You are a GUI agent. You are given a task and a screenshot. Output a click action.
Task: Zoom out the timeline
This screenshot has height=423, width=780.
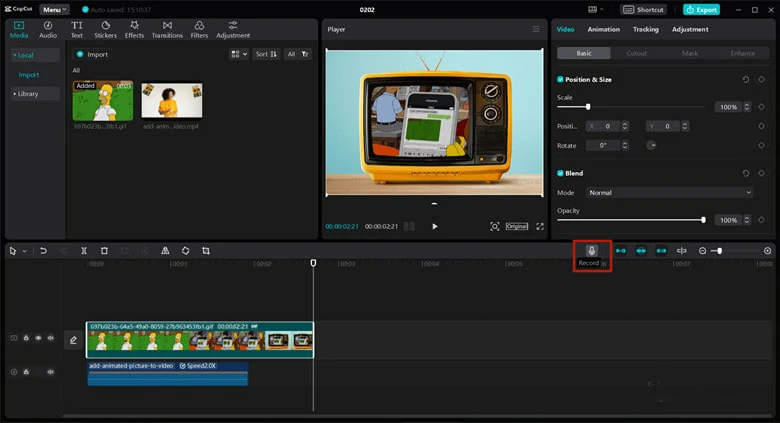click(702, 251)
